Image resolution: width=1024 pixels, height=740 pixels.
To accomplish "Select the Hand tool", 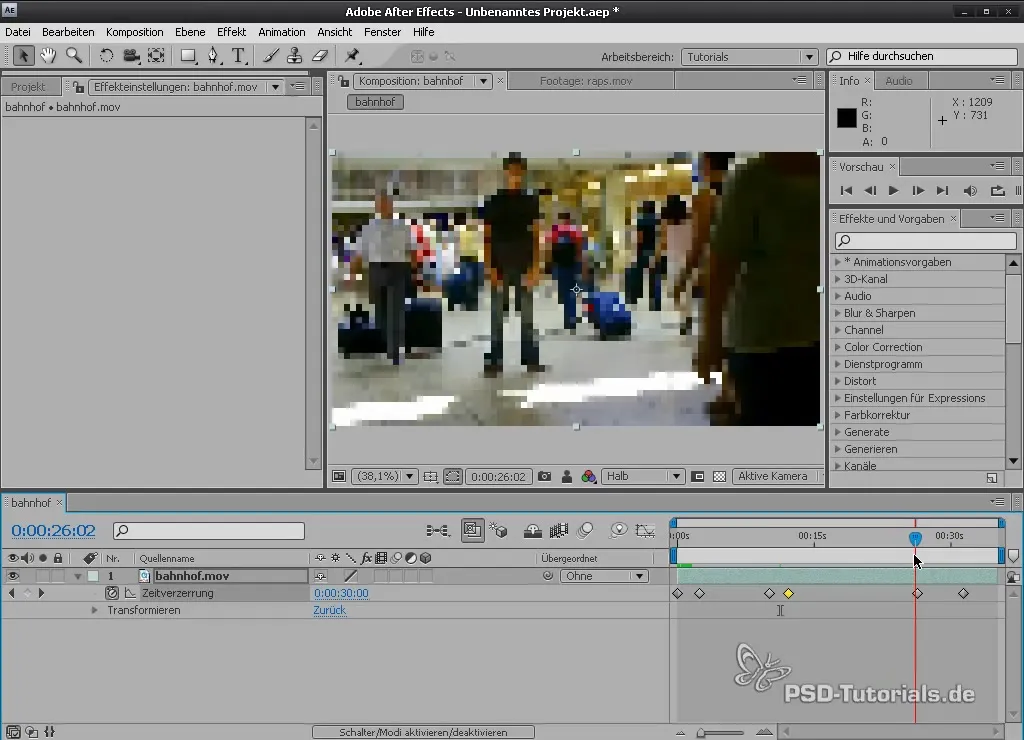I will tap(48, 56).
